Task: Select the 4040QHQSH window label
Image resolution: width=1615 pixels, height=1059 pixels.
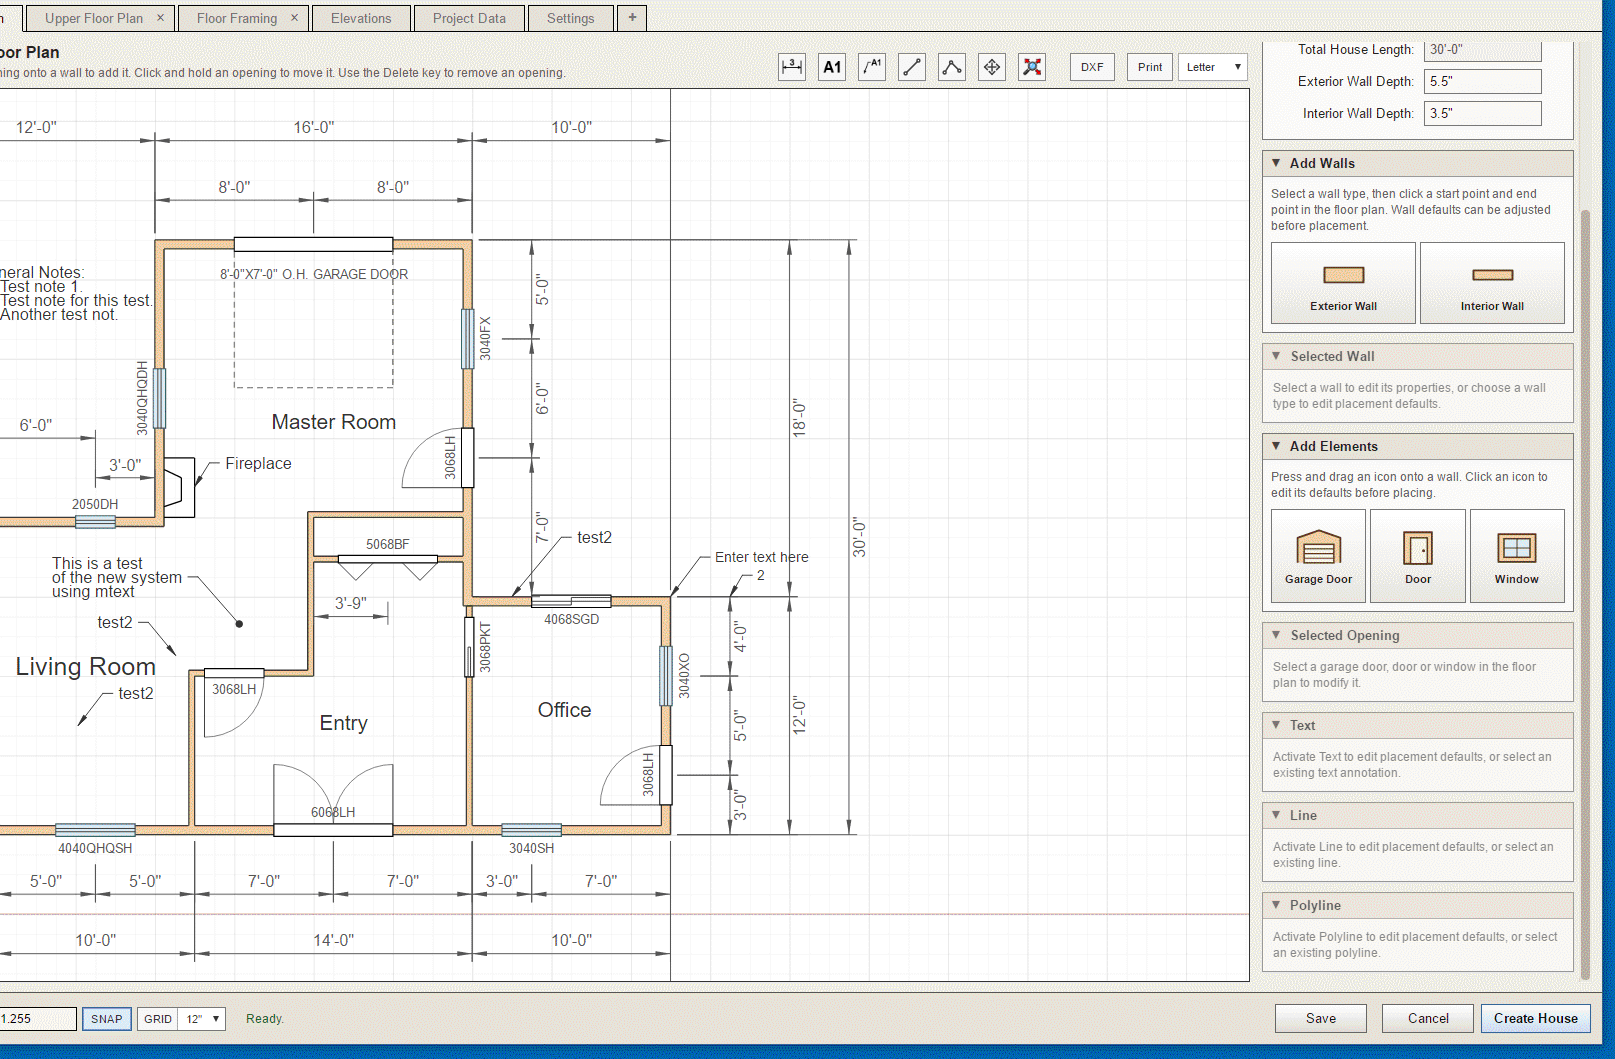Action: pos(95,848)
